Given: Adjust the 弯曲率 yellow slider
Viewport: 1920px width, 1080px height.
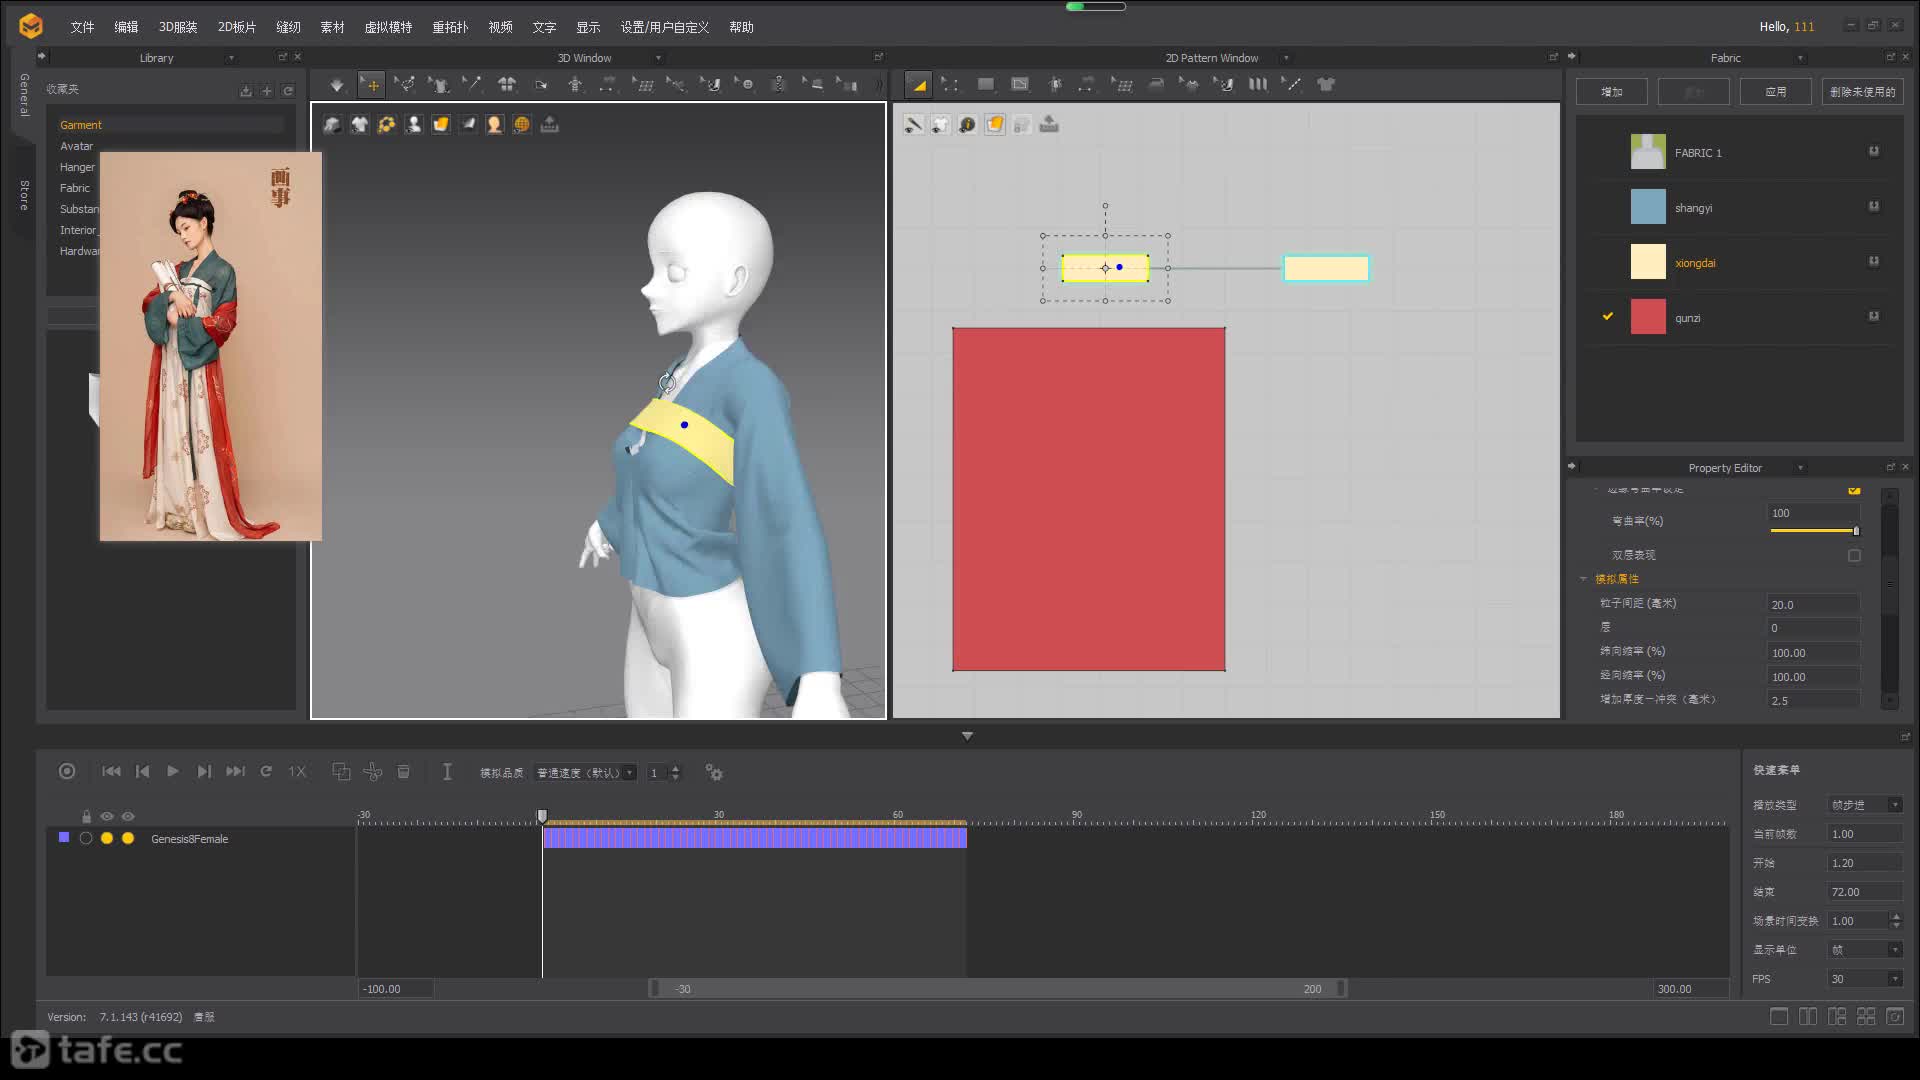Looking at the screenshot, I should coord(1814,531).
